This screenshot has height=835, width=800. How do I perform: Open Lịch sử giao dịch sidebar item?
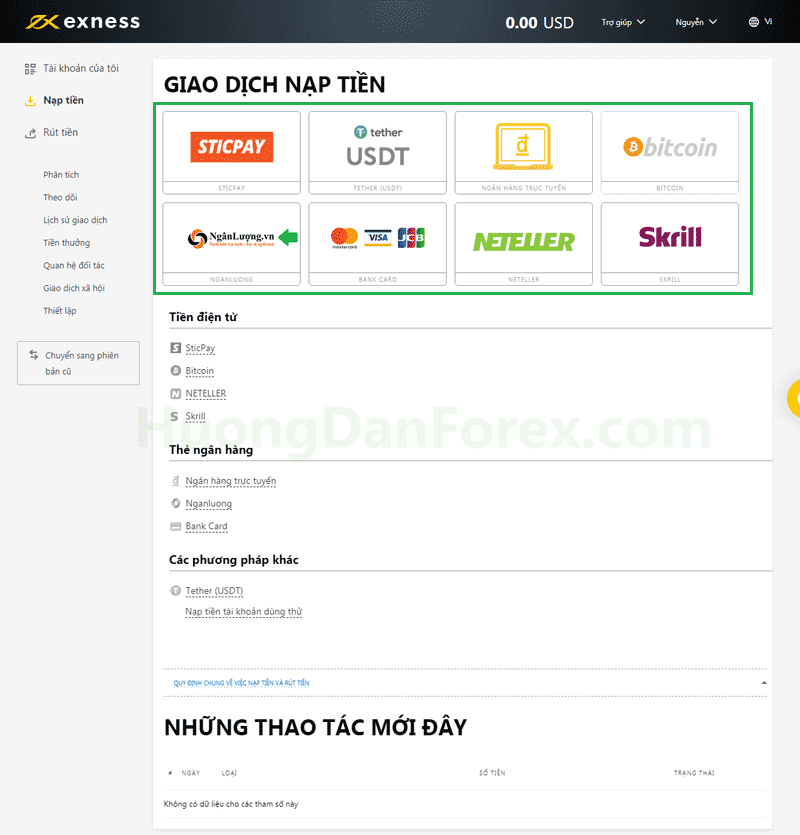75,220
